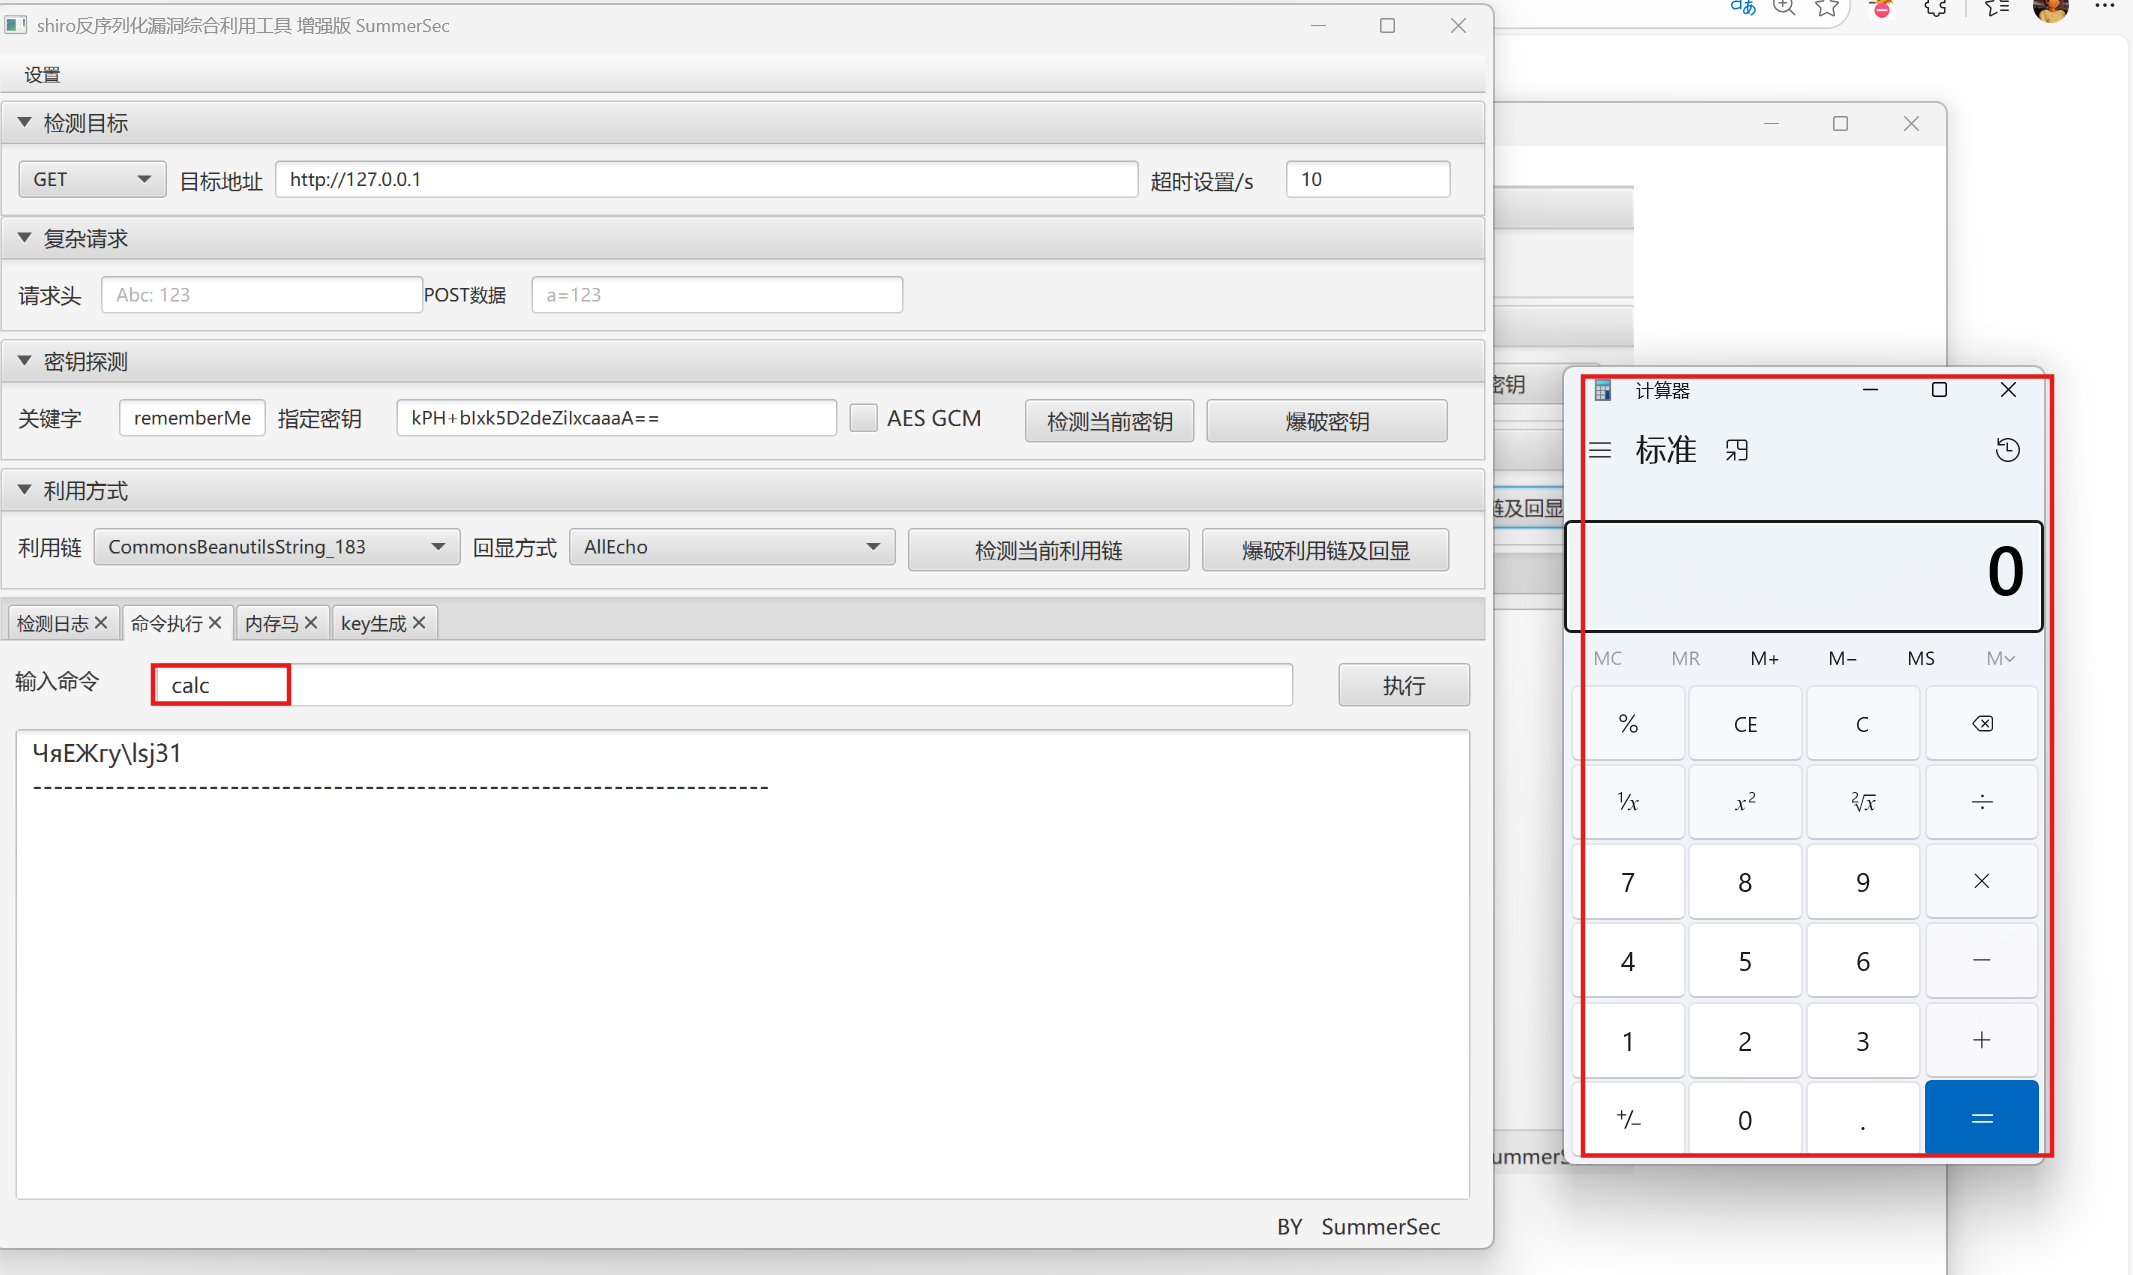
Task: Toggle calculator keep-on-top mode icon
Action: click(x=1737, y=450)
